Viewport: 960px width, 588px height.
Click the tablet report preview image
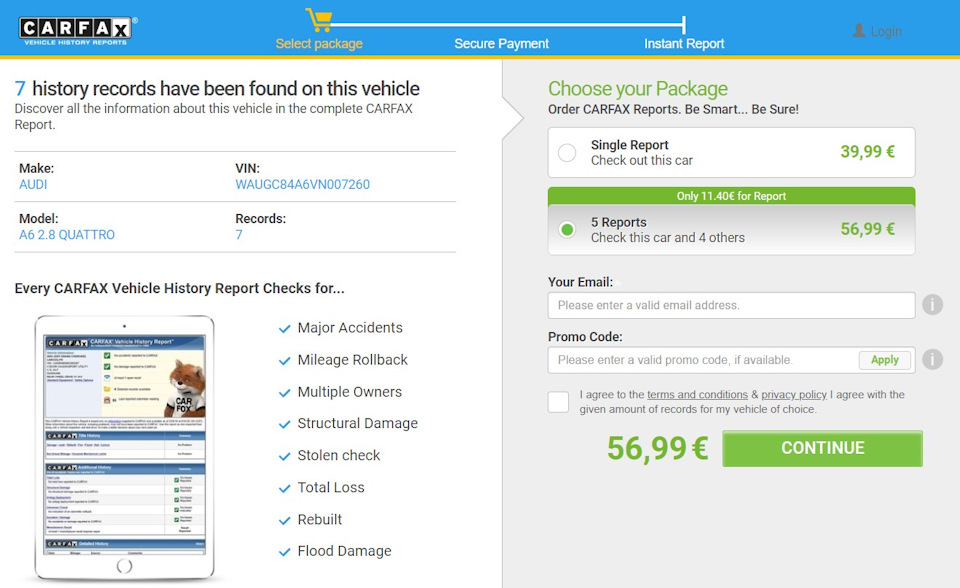pos(124,448)
